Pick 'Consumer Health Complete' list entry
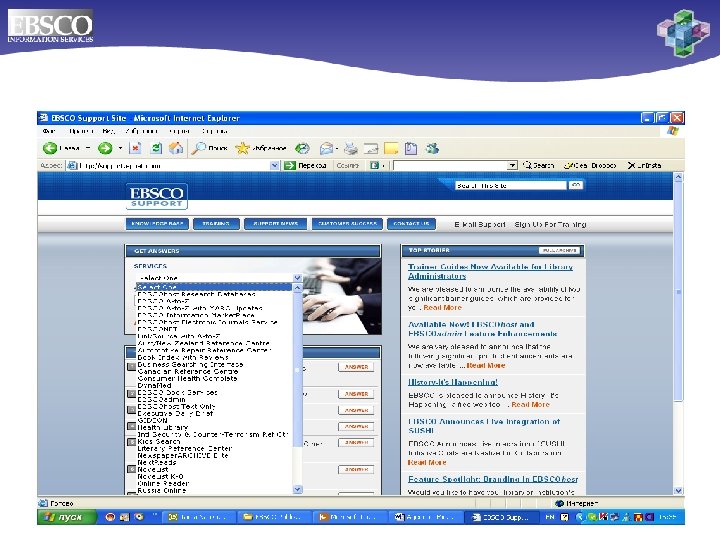 187,378
